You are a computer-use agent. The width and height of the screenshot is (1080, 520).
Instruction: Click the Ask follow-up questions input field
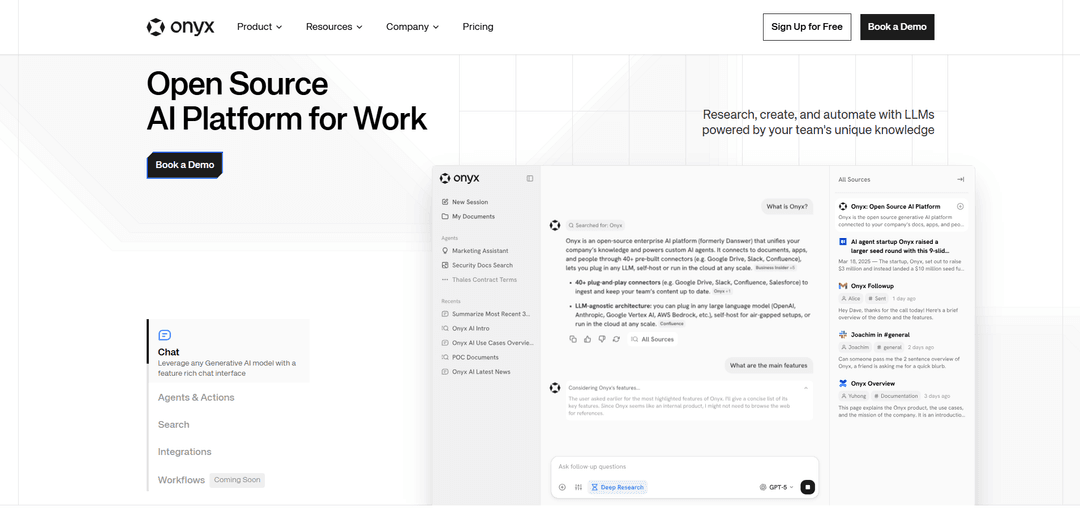[685, 467]
